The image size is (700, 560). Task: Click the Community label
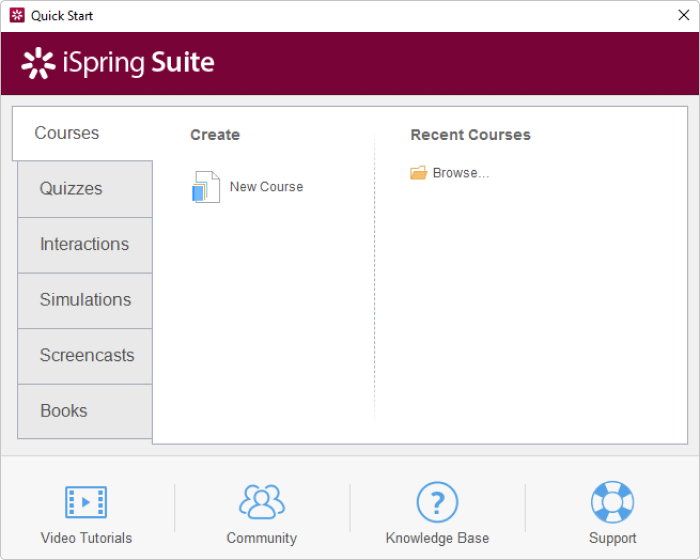262,538
